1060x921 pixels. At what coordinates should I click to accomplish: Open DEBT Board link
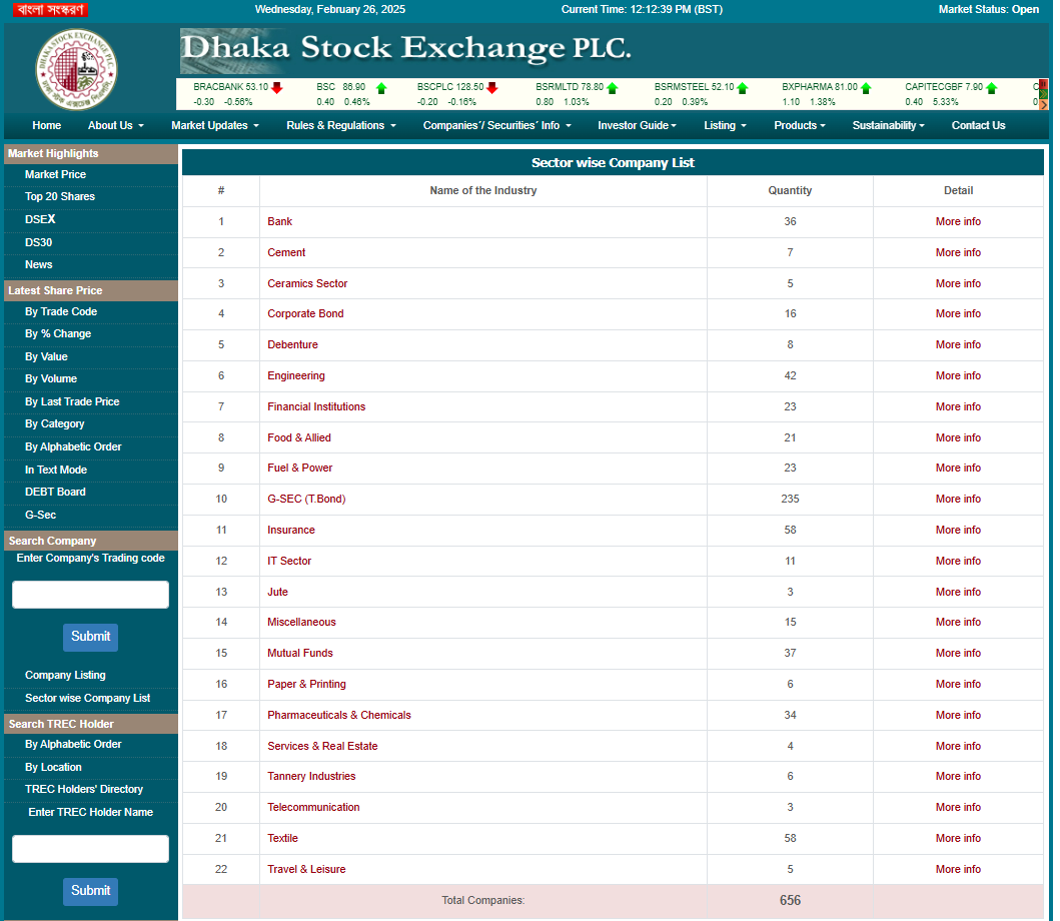point(55,492)
